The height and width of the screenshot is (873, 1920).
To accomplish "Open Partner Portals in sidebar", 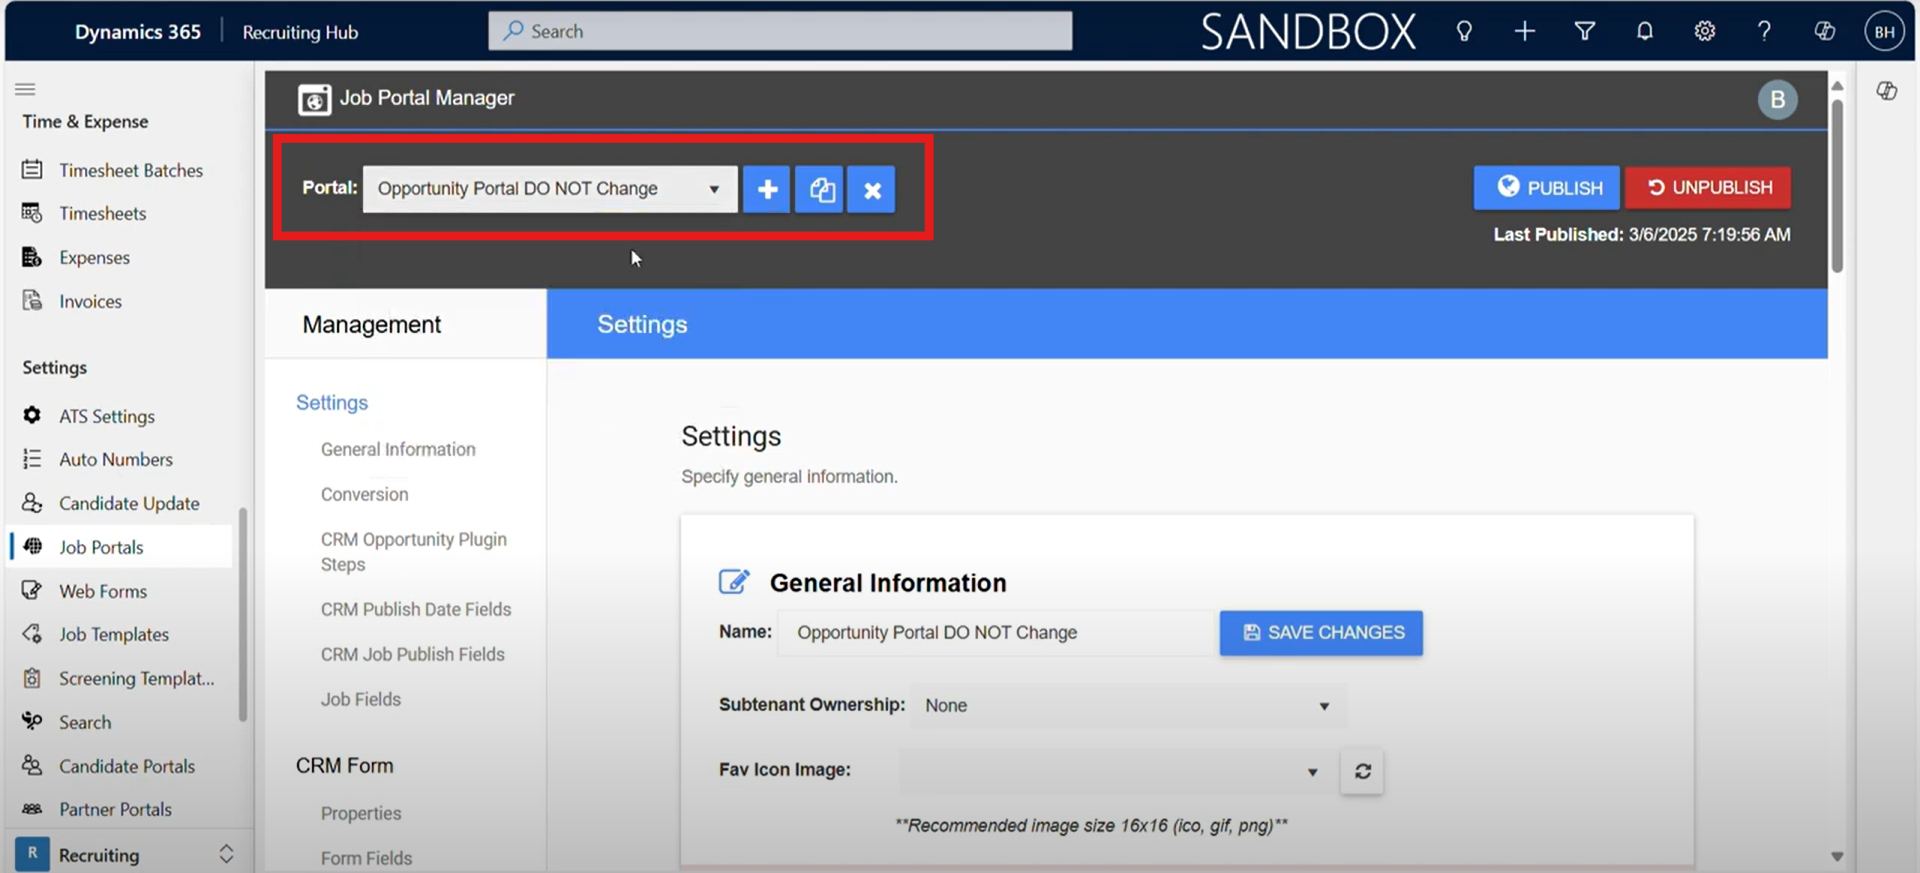I will coord(118,809).
